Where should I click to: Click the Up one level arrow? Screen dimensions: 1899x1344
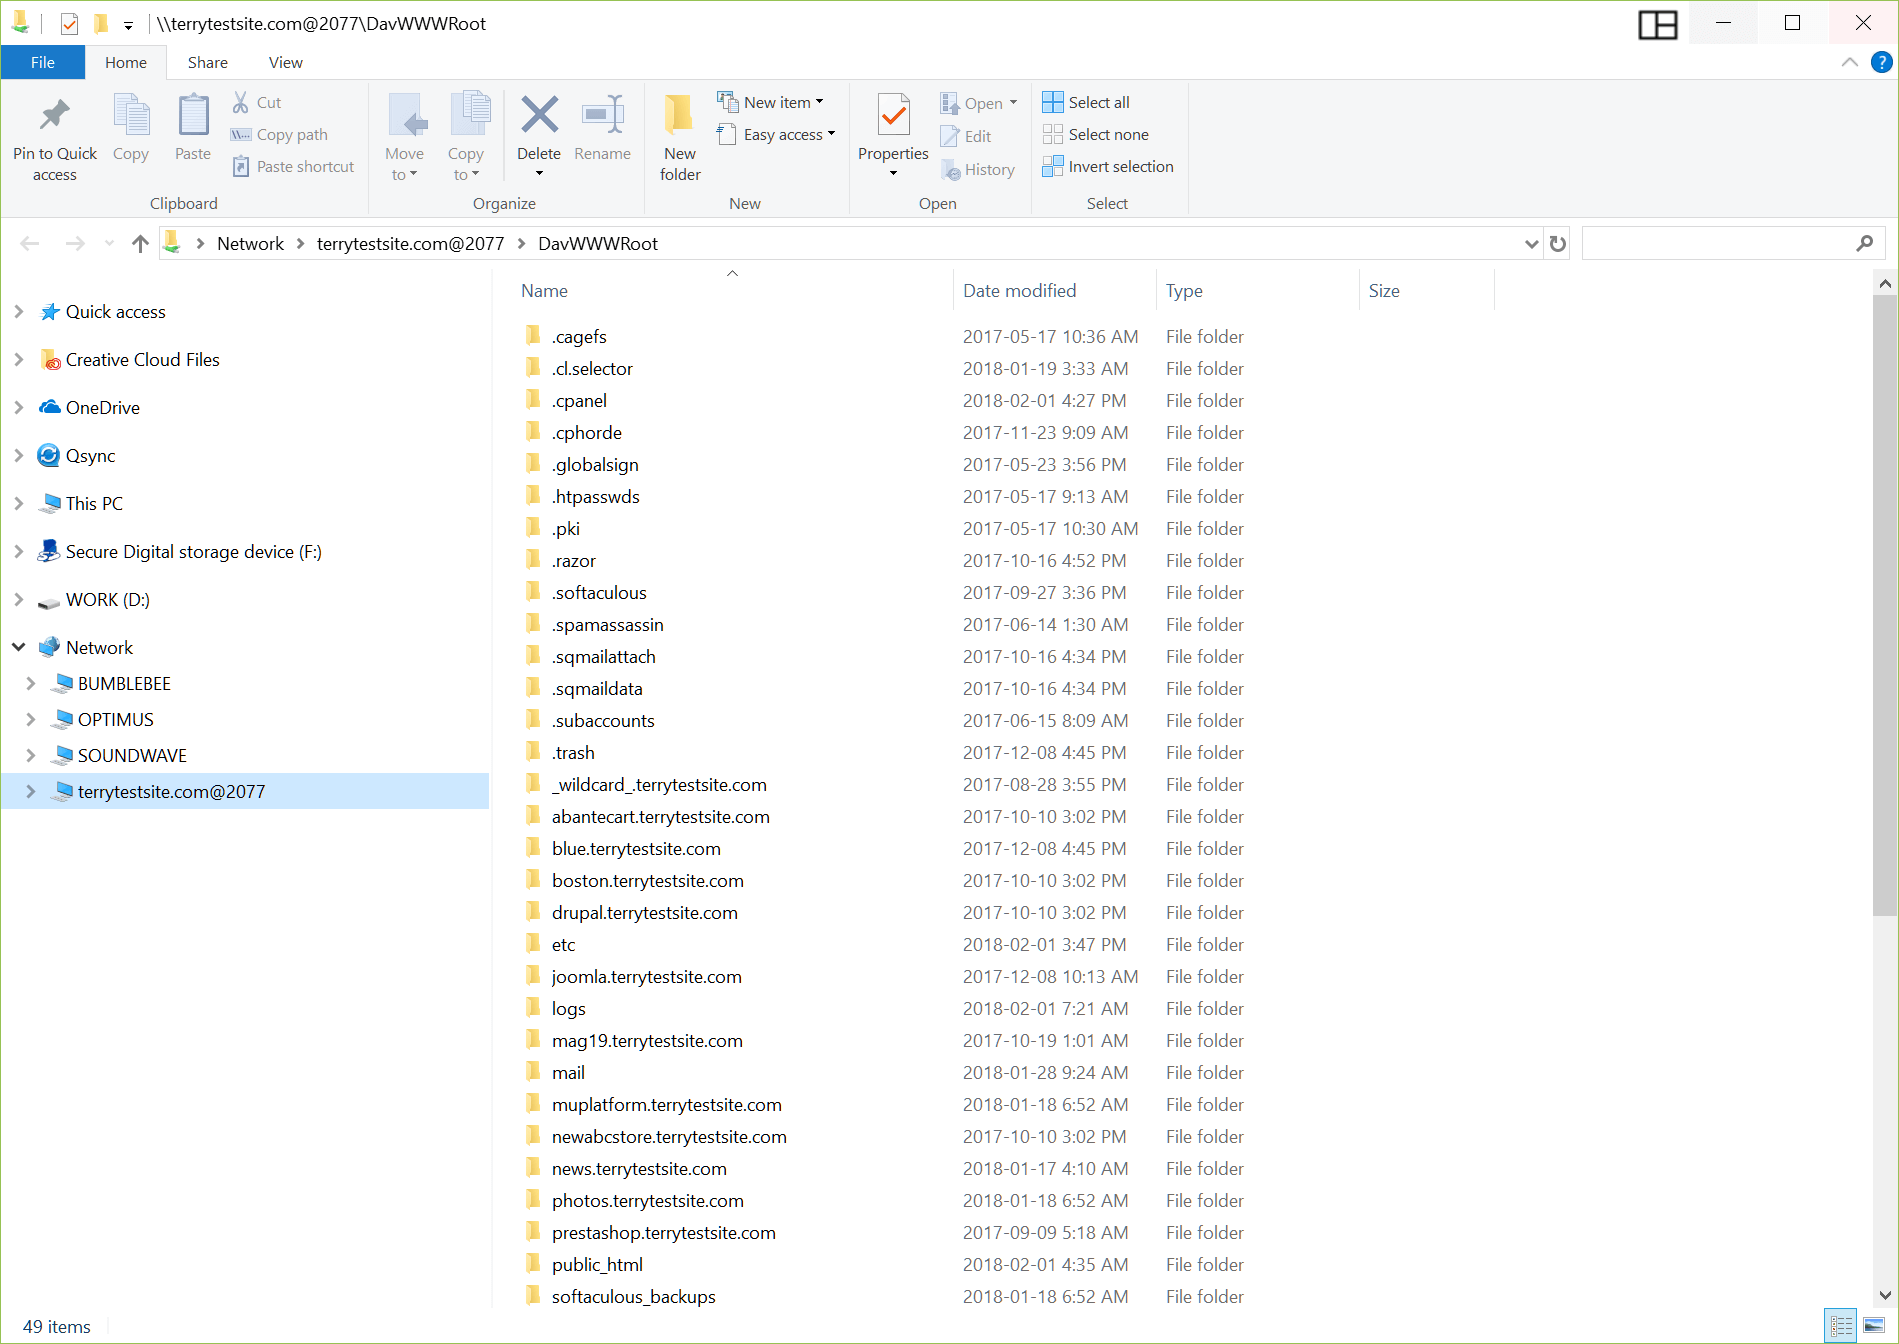[x=140, y=243]
